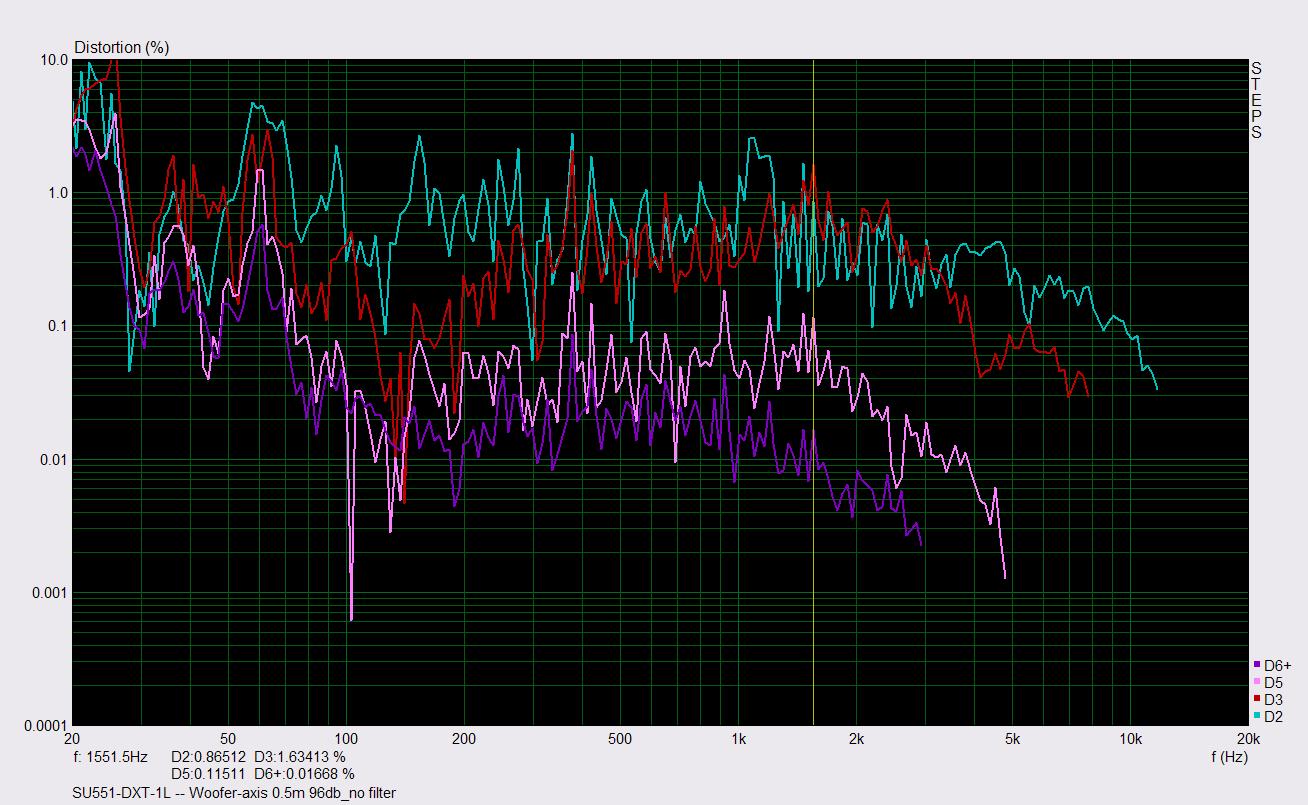This screenshot has width=1308, height=805.
Task: Click the "1.0" Y-axis label
Action: [x=58, y=193]
